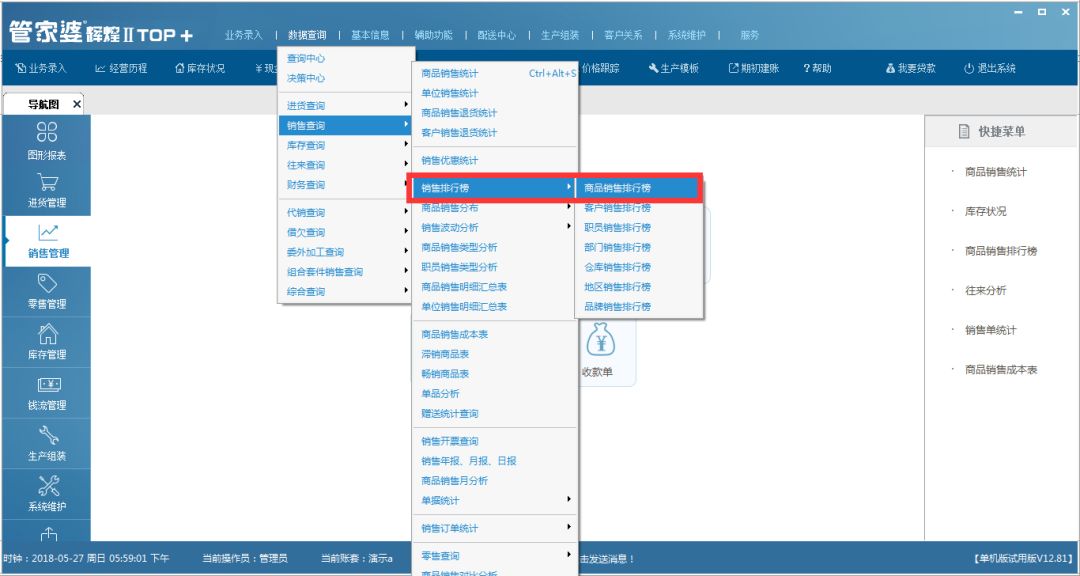
Task: Select 滞销商品表 menu item
Action: pos(445,354)
